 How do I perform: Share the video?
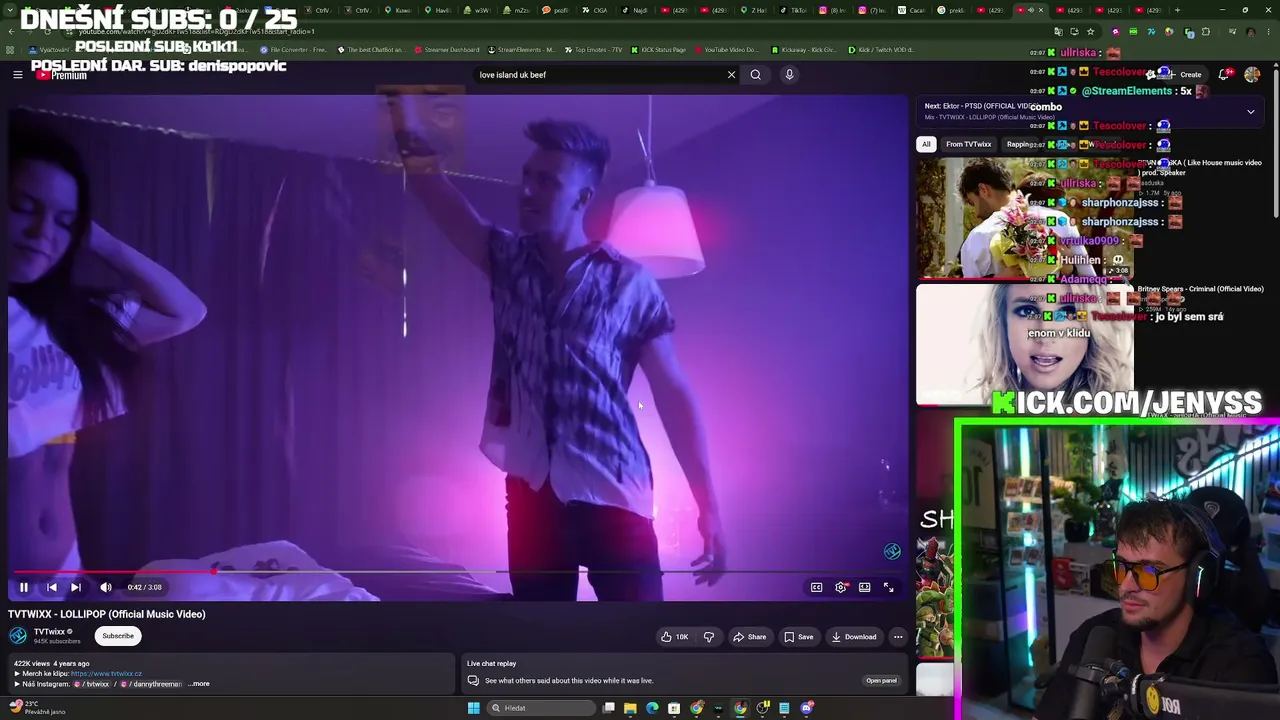pos(750,637)
